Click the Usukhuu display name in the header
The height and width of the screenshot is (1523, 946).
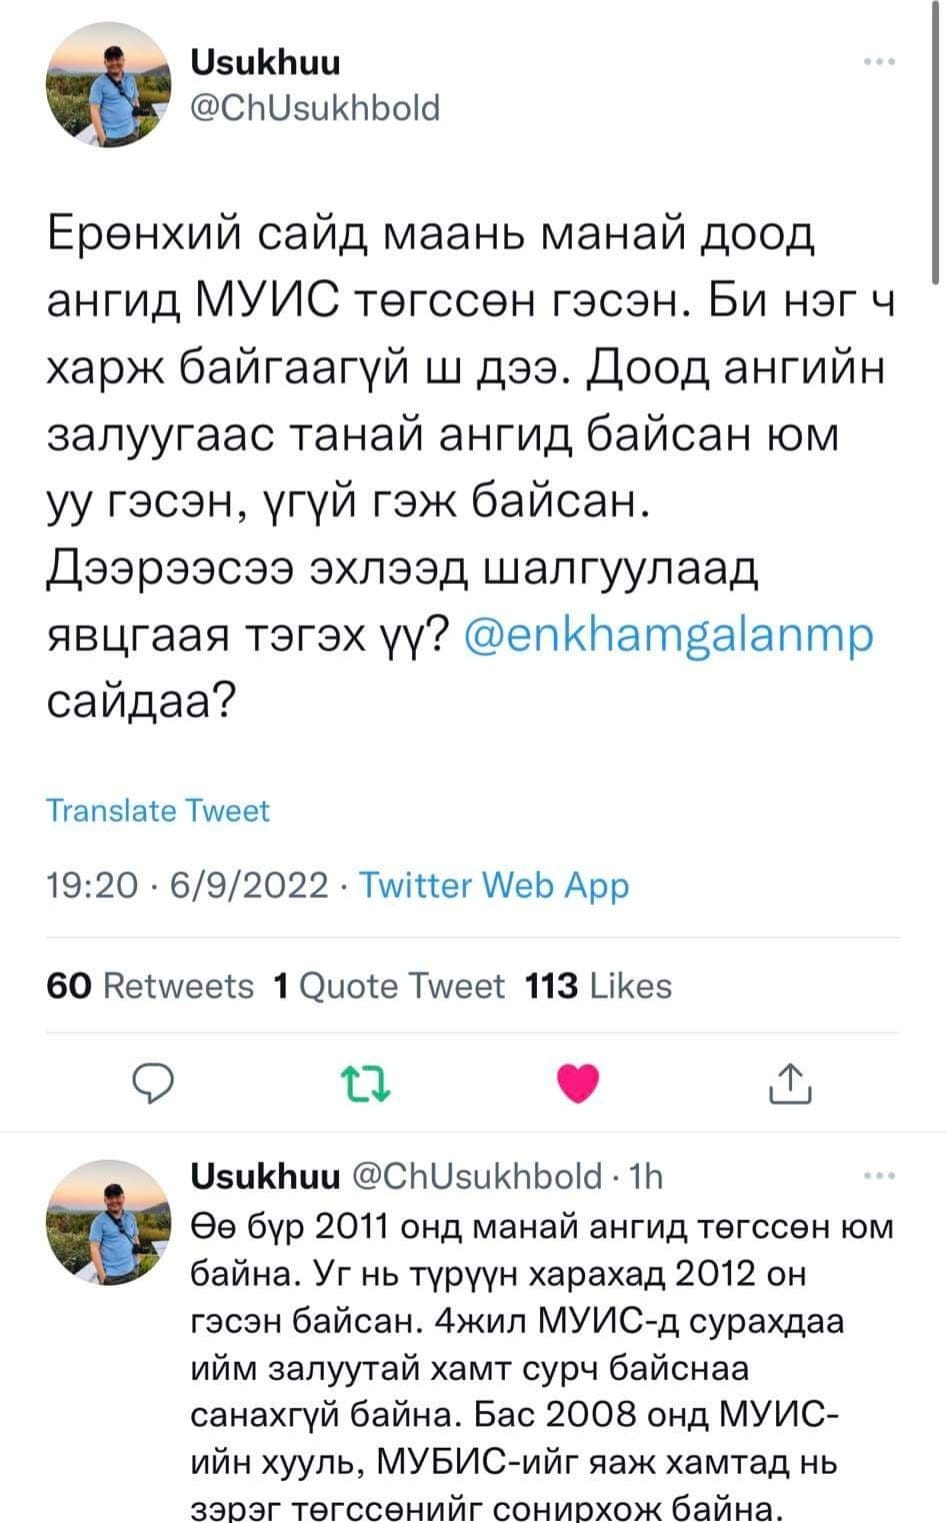[265, 62]
